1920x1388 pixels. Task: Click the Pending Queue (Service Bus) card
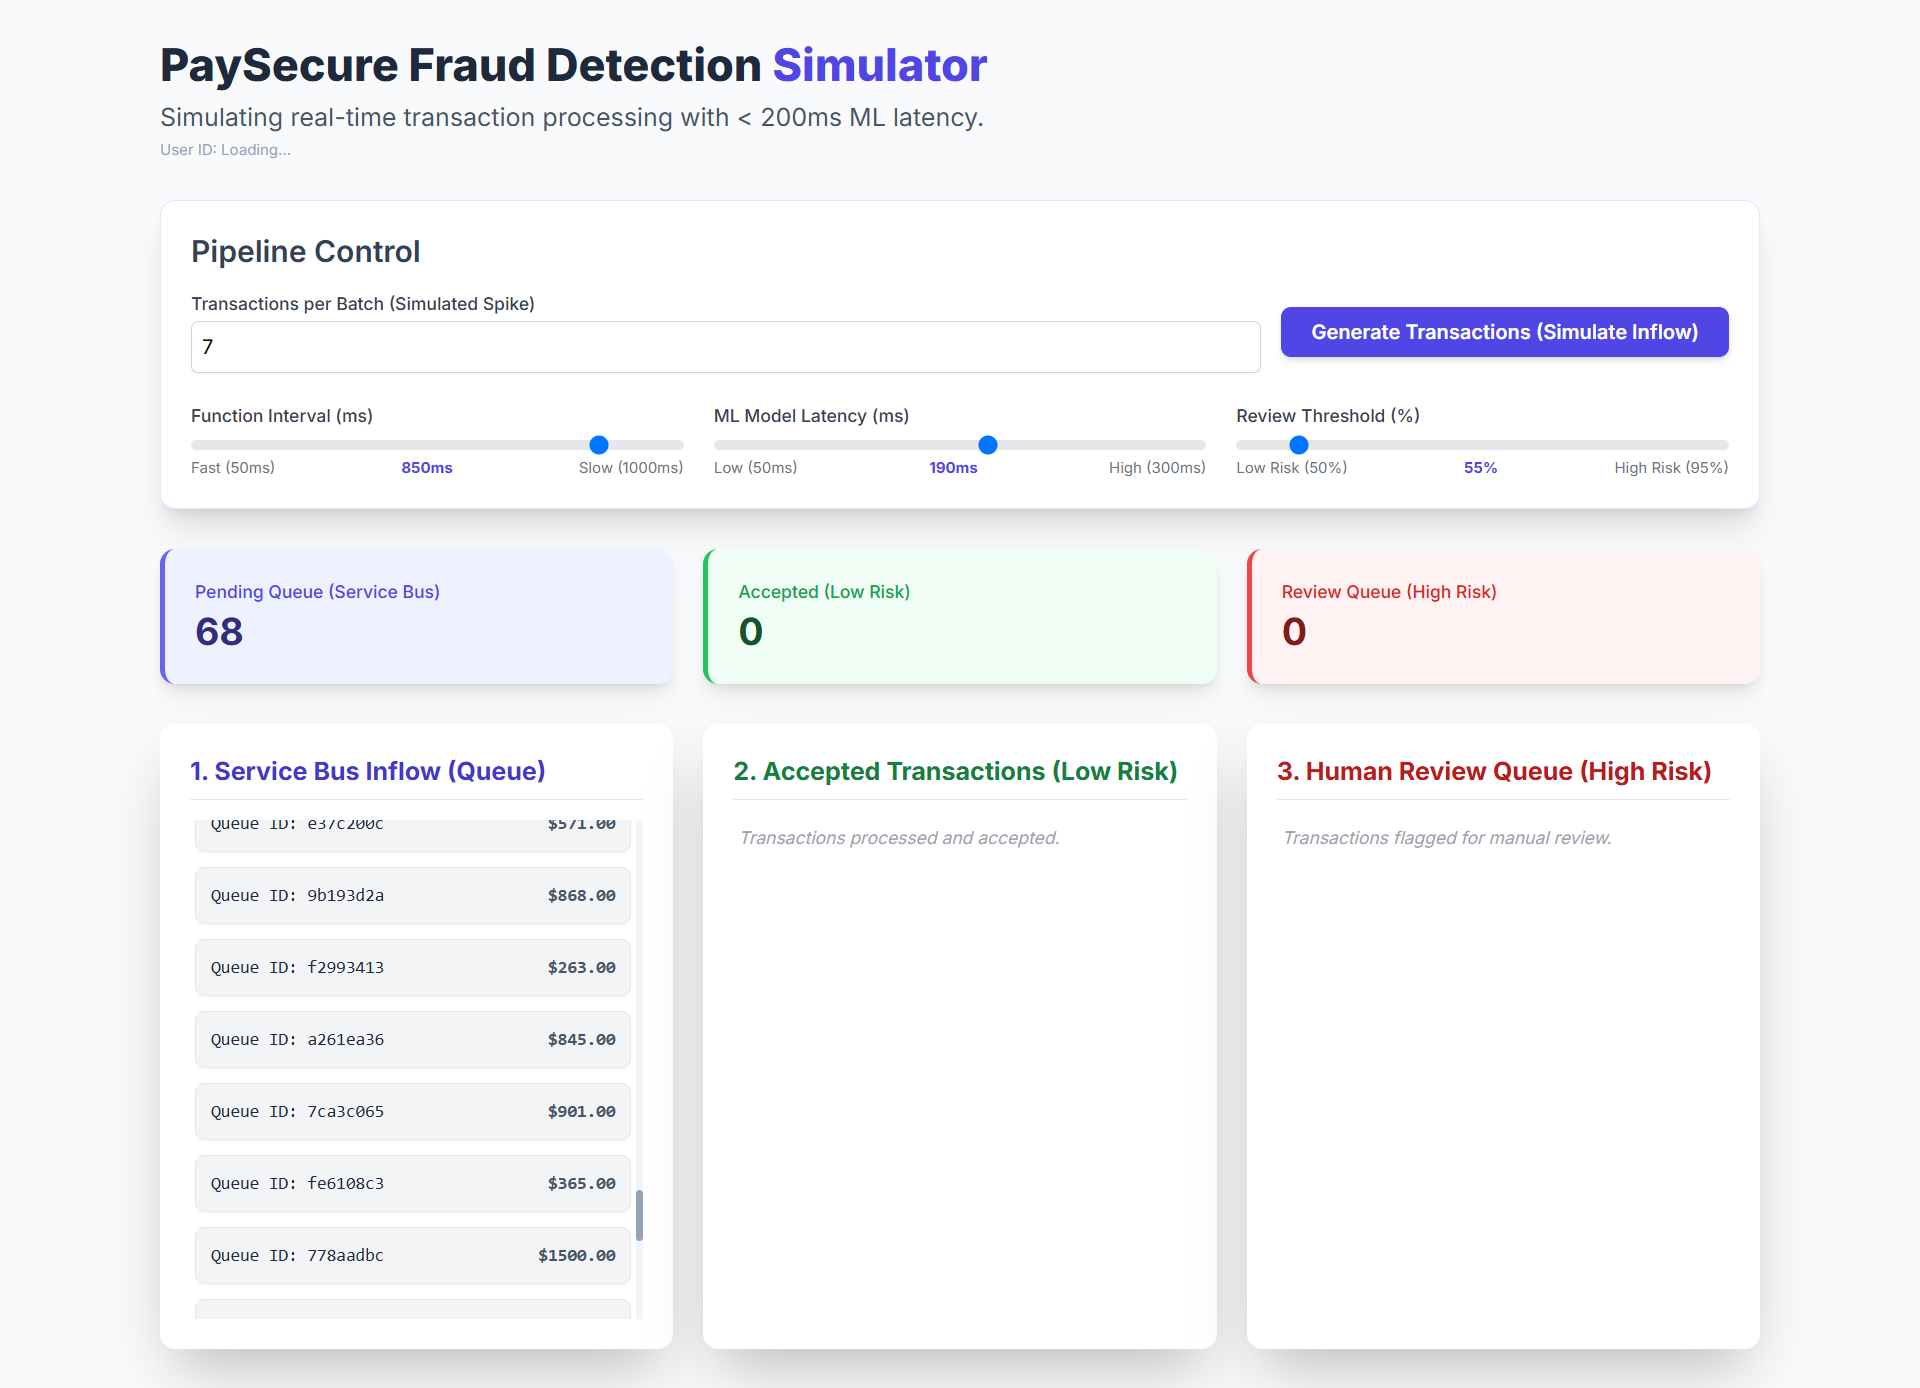pyautogui.click(x=417, y=617)
